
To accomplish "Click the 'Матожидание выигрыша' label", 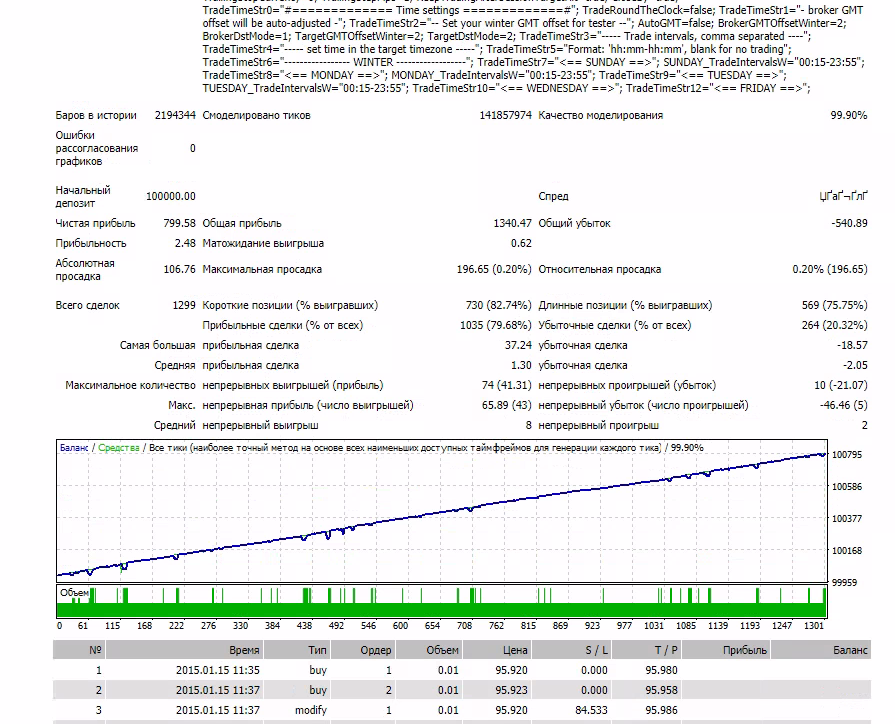I will pyautogui.click(x=263, y=243).
